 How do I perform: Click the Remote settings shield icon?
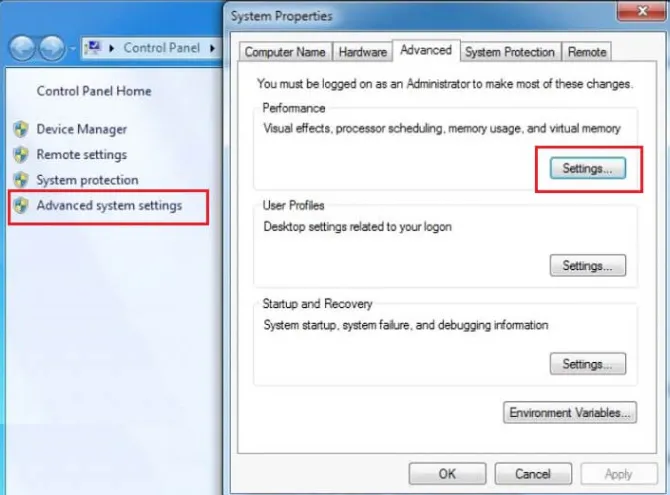(21, 155)
